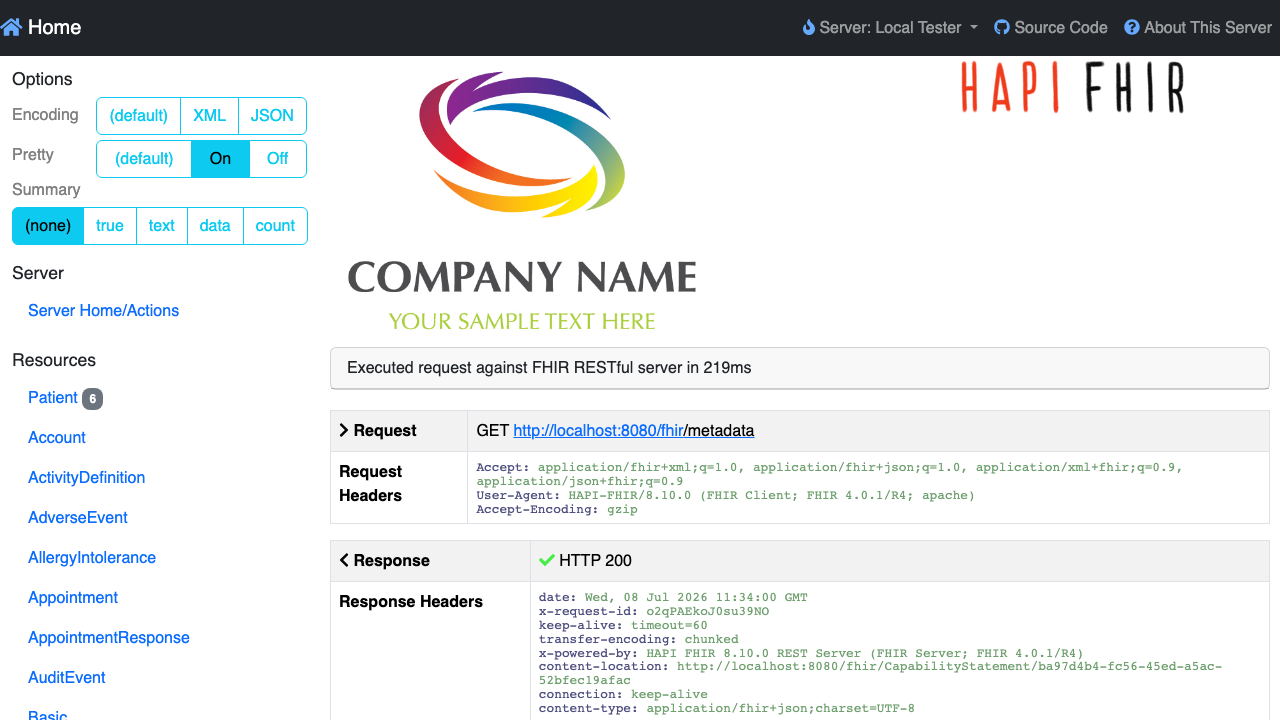Click the Options section heading
1280x720 pixels.
(42, 79)
